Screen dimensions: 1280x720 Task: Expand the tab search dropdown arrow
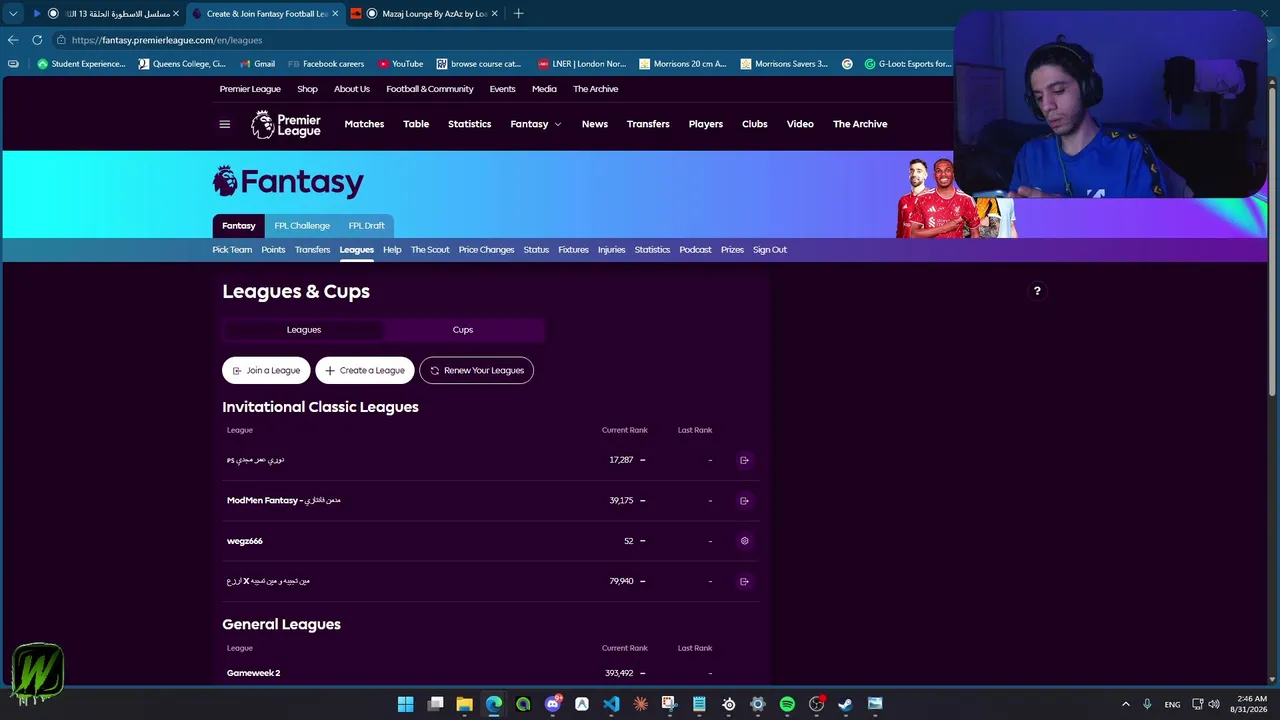13,14
